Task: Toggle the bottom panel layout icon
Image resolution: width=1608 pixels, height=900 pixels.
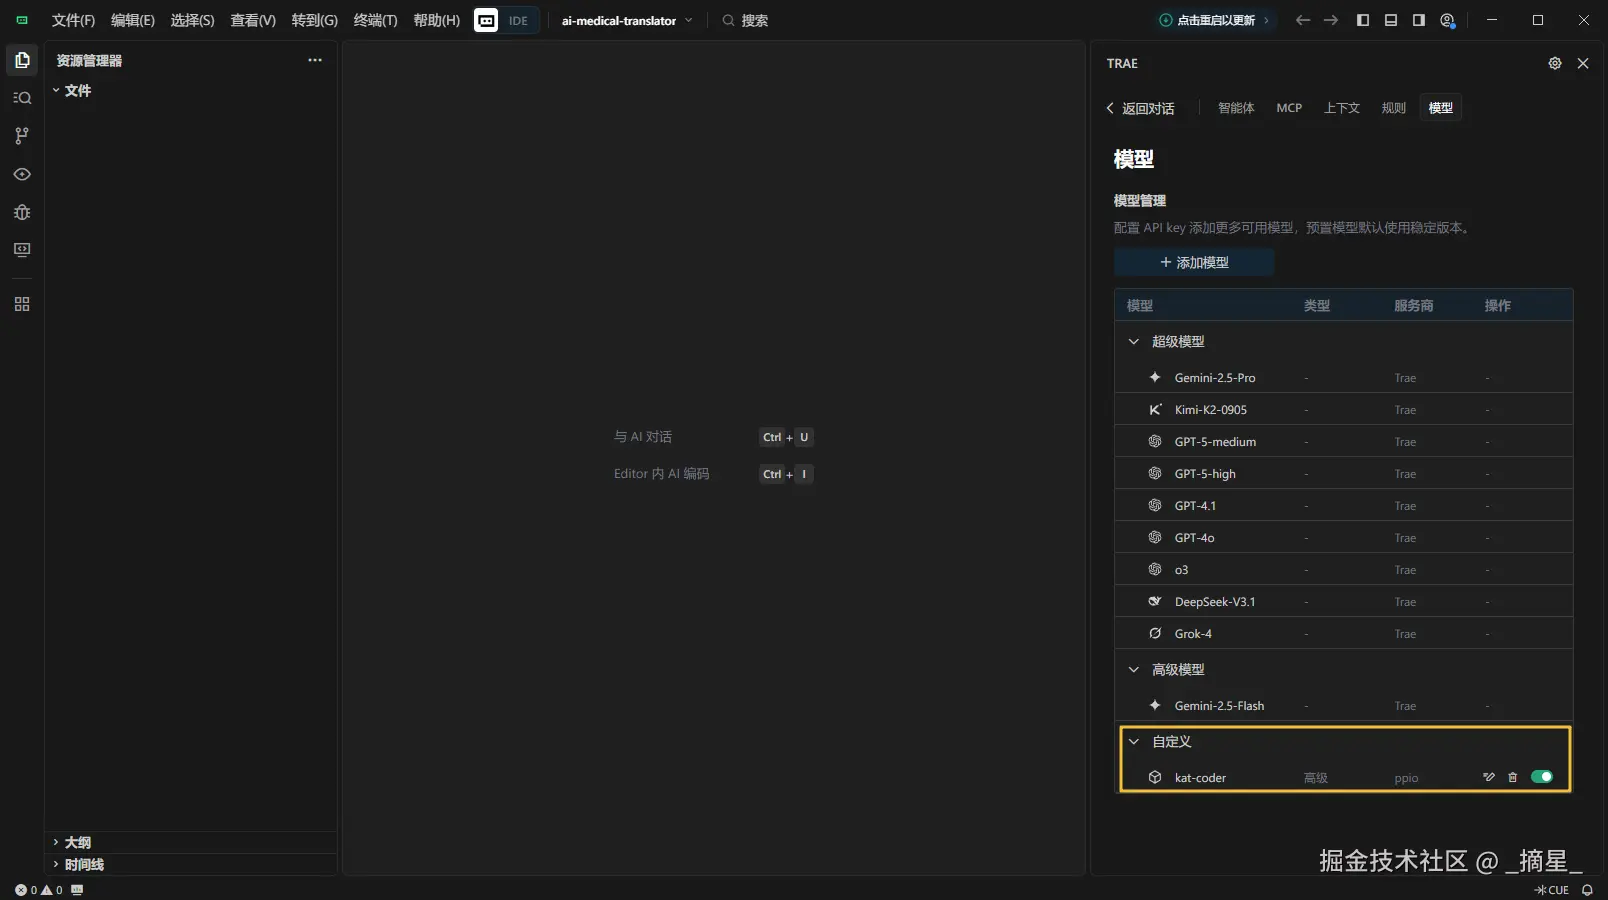Action: click(x=1391, y=20)
